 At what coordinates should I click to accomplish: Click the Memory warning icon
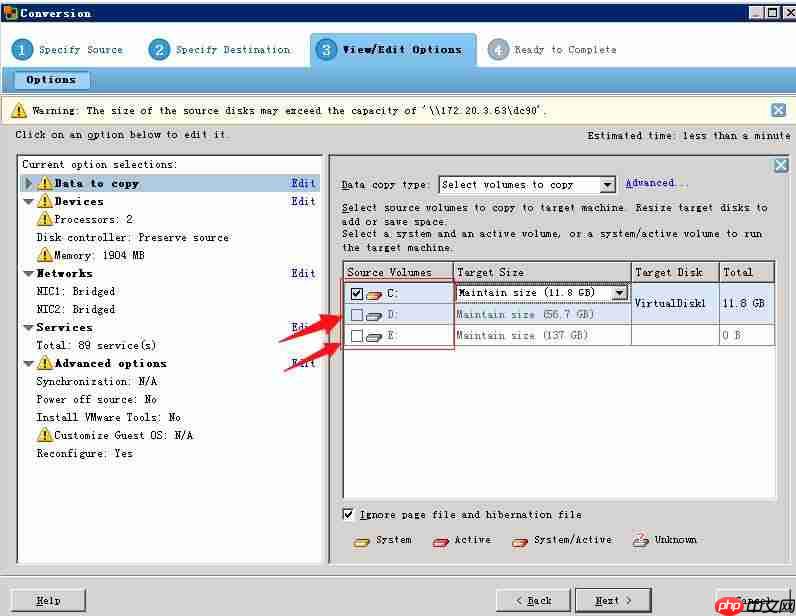tap(45, 255)
